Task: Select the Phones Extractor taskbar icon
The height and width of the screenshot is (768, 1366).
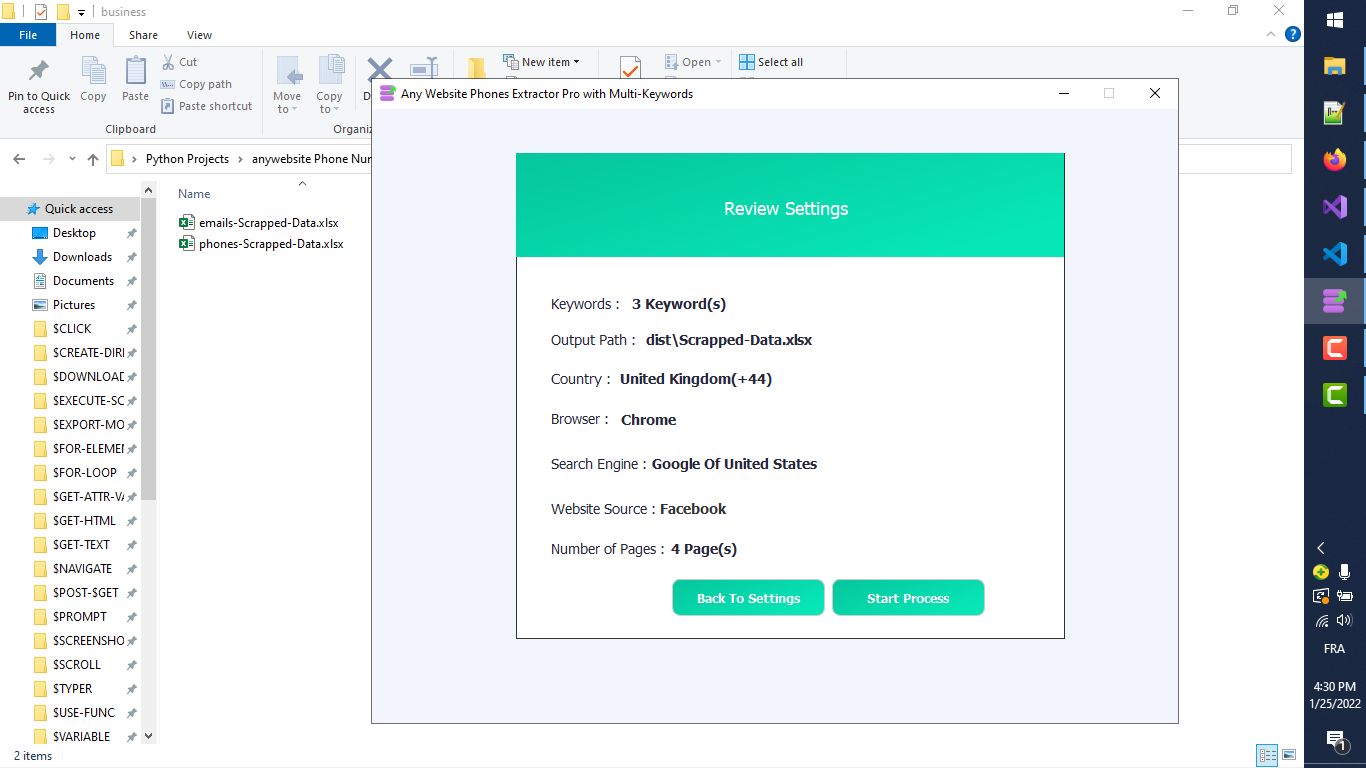Action: [x=1335, y=301]
